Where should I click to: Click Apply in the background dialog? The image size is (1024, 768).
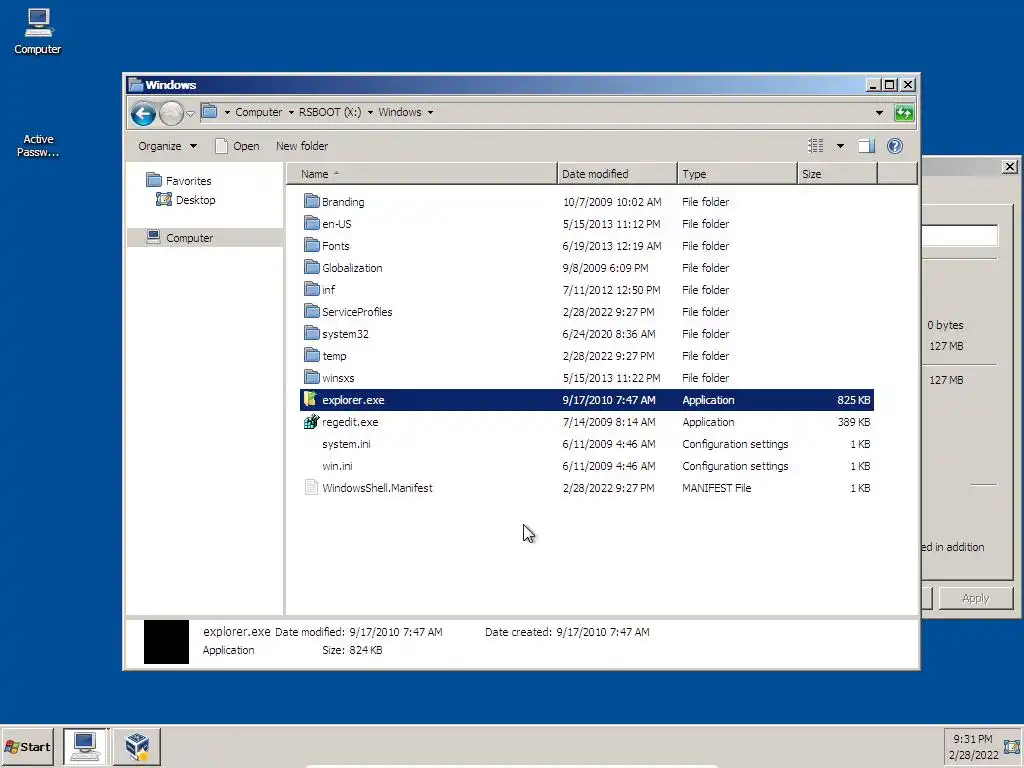976,598
